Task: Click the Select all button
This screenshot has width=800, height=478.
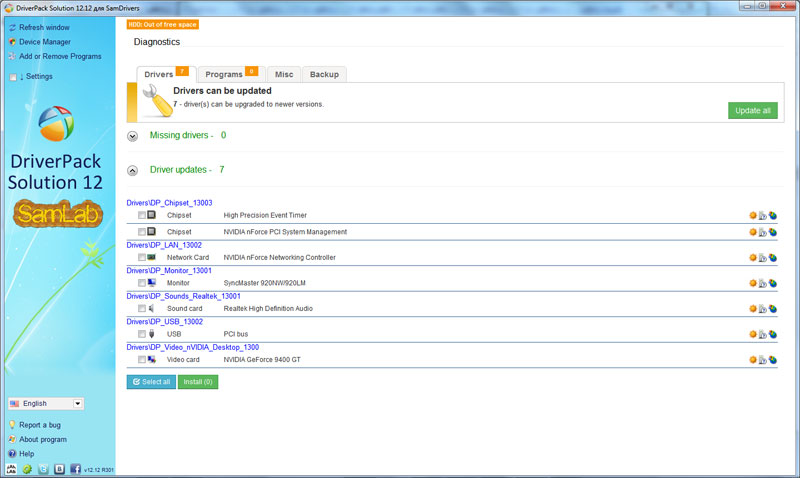Action: coord(151,382)
